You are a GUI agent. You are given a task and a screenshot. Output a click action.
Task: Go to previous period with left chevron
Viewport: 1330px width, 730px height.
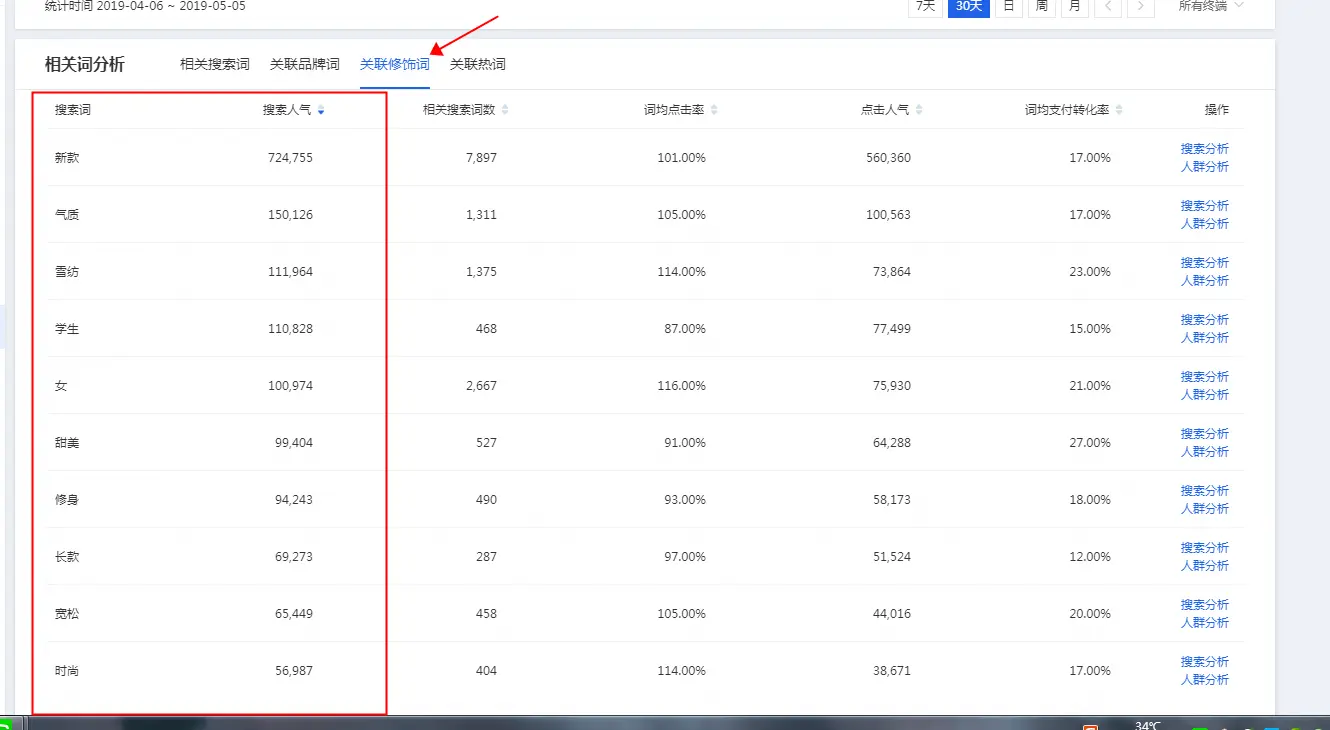pyautogui.click(x=1108, y=6)
